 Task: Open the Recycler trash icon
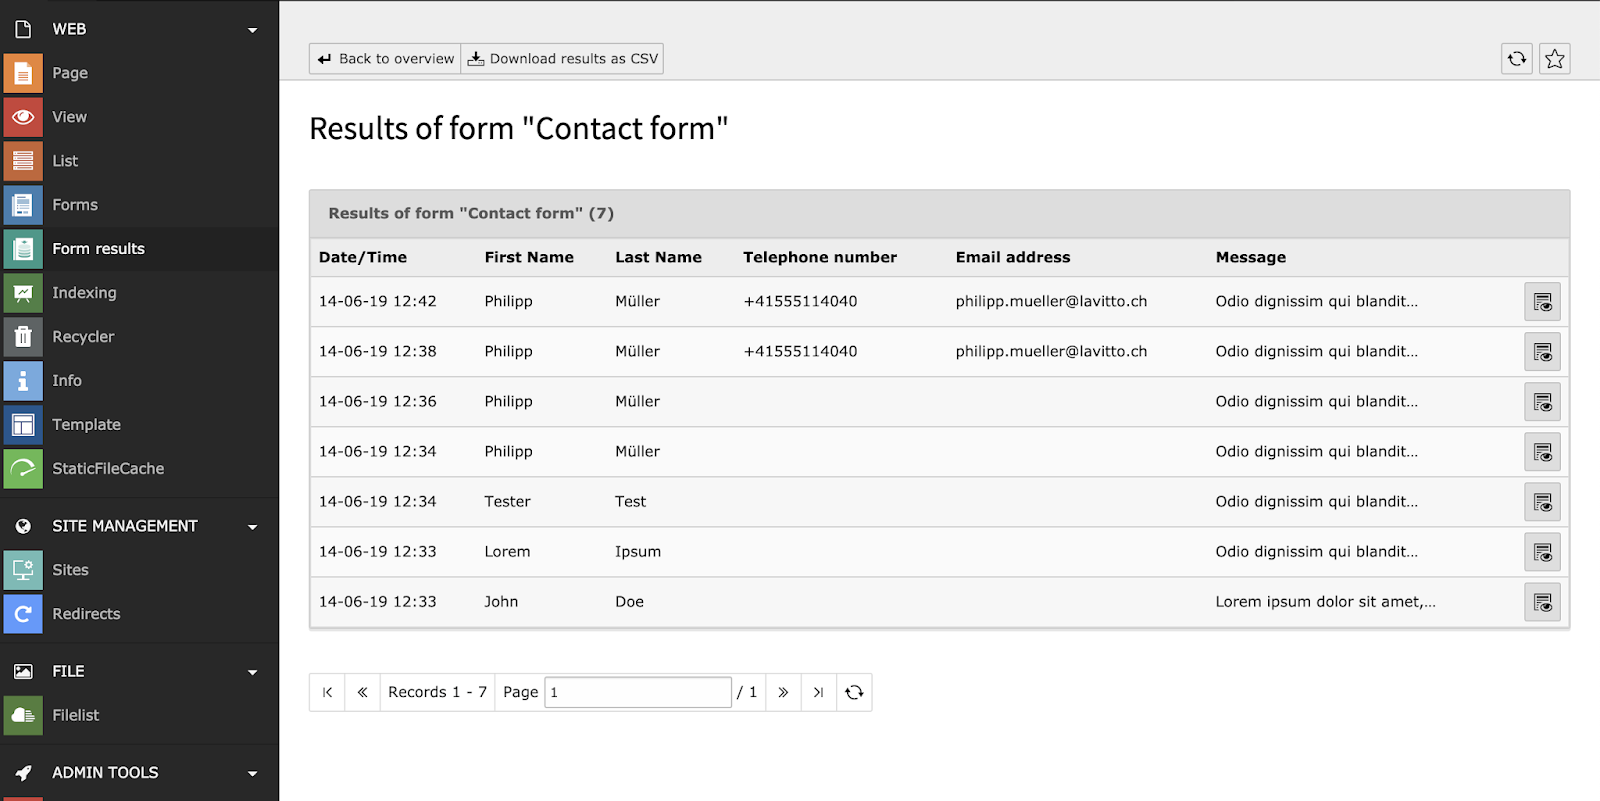pos(23,337)
